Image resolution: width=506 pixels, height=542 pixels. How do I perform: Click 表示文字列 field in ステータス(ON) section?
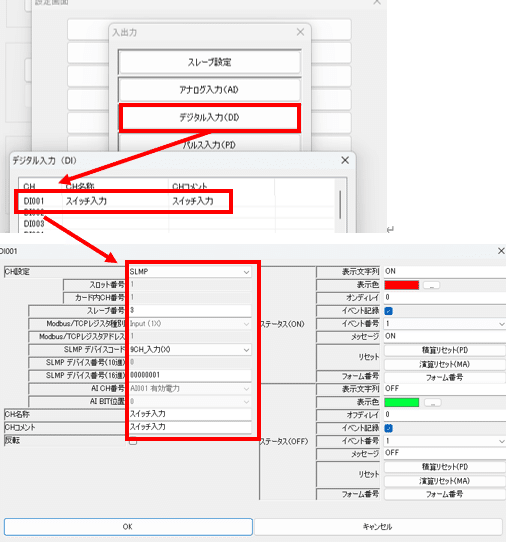pyautogui.click(x=445, y=271)
